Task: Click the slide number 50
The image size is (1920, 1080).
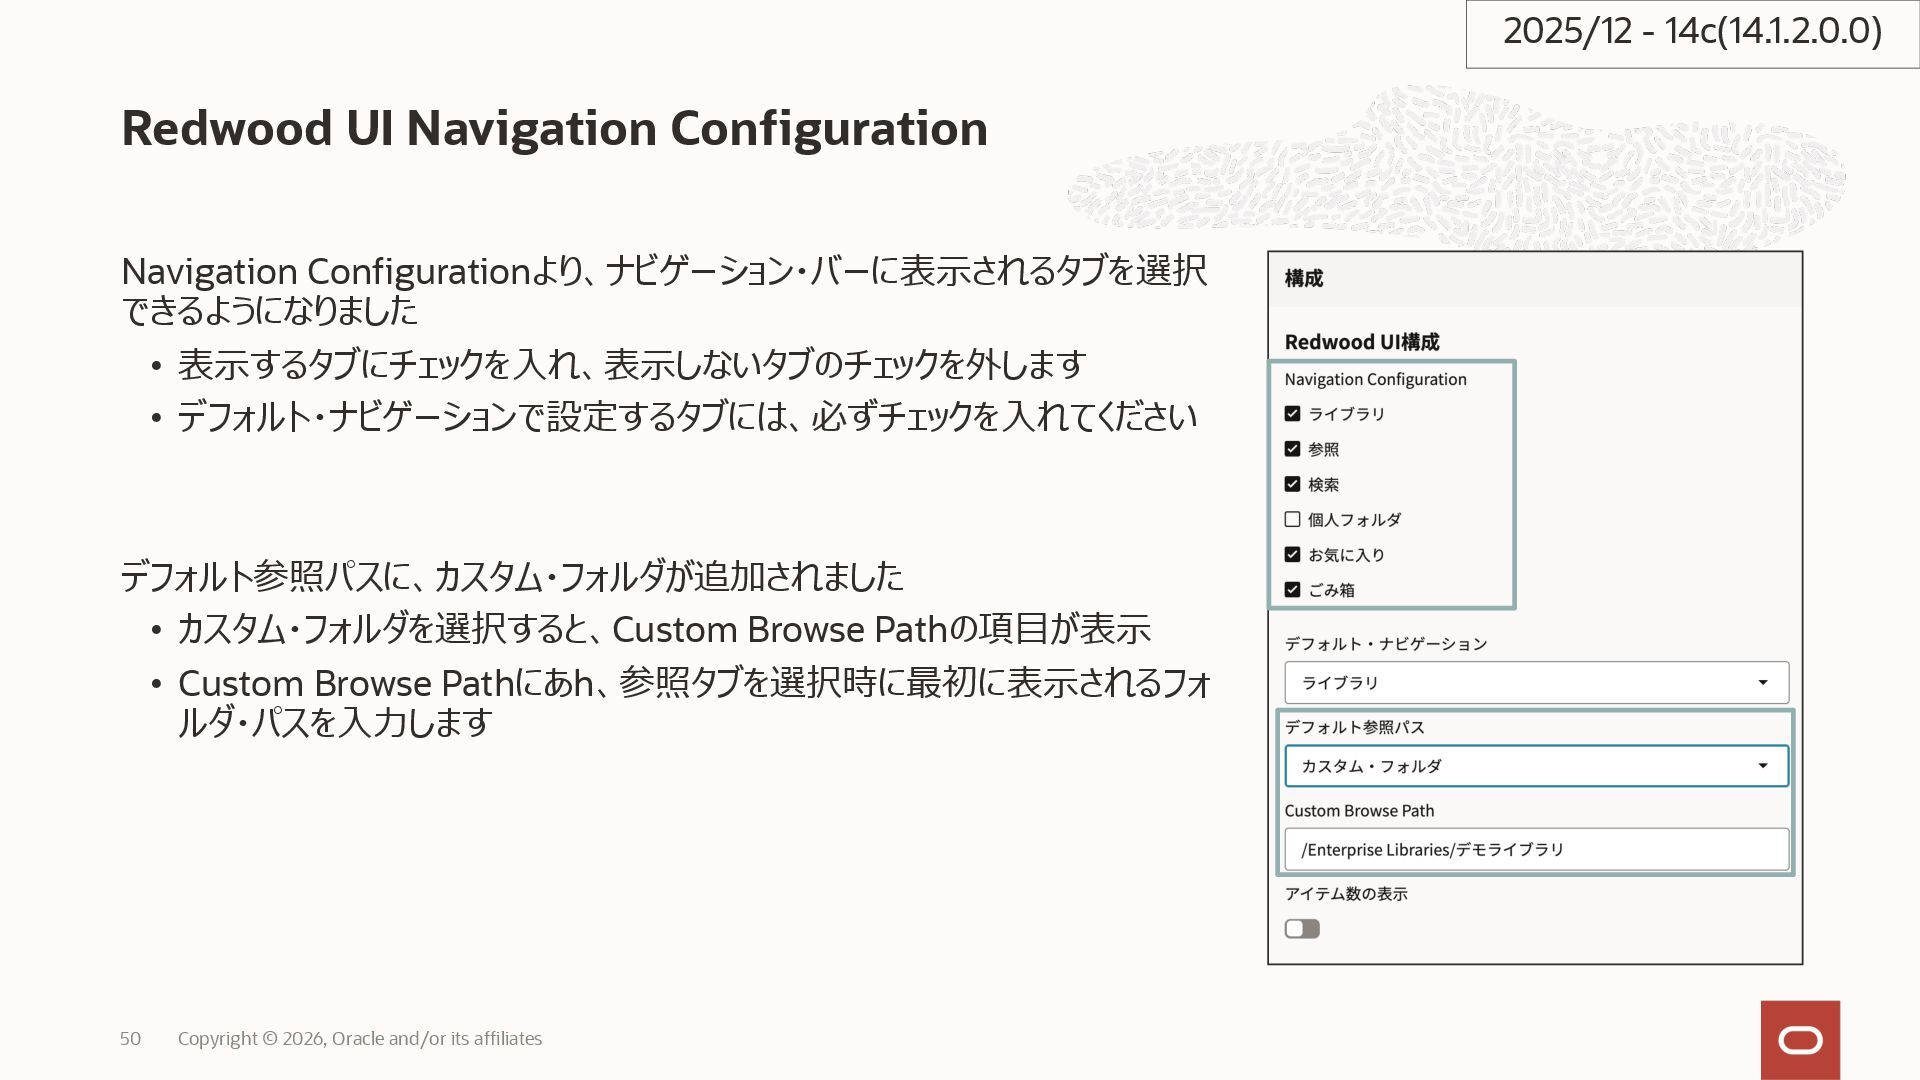Action: [130, 1039]
